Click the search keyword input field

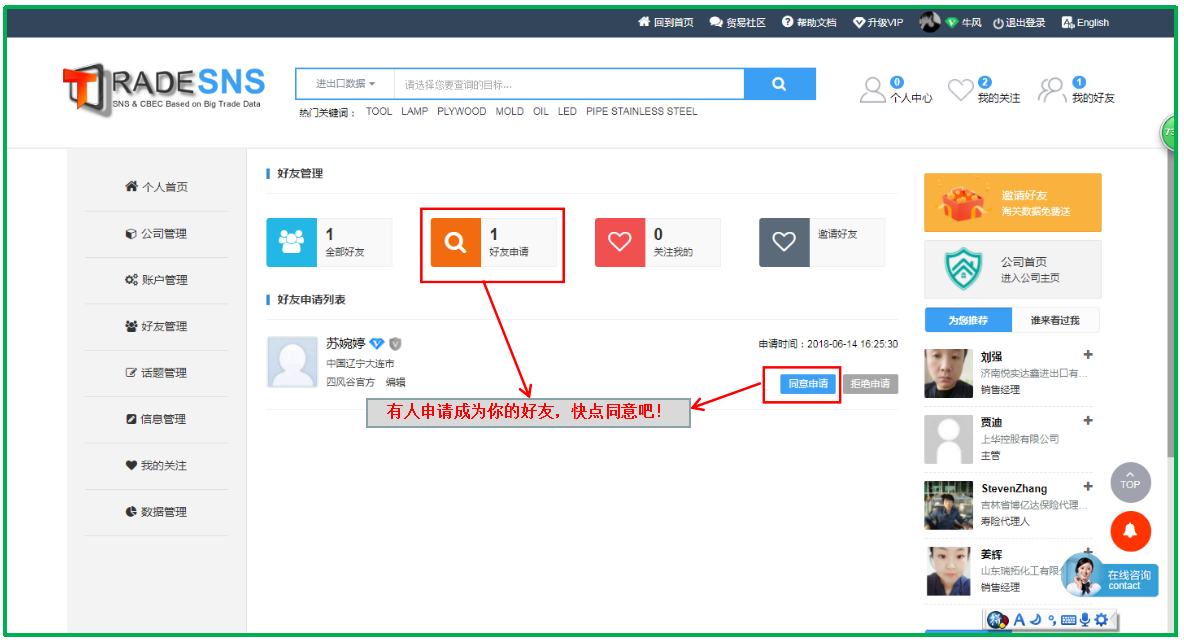[568, 84]
